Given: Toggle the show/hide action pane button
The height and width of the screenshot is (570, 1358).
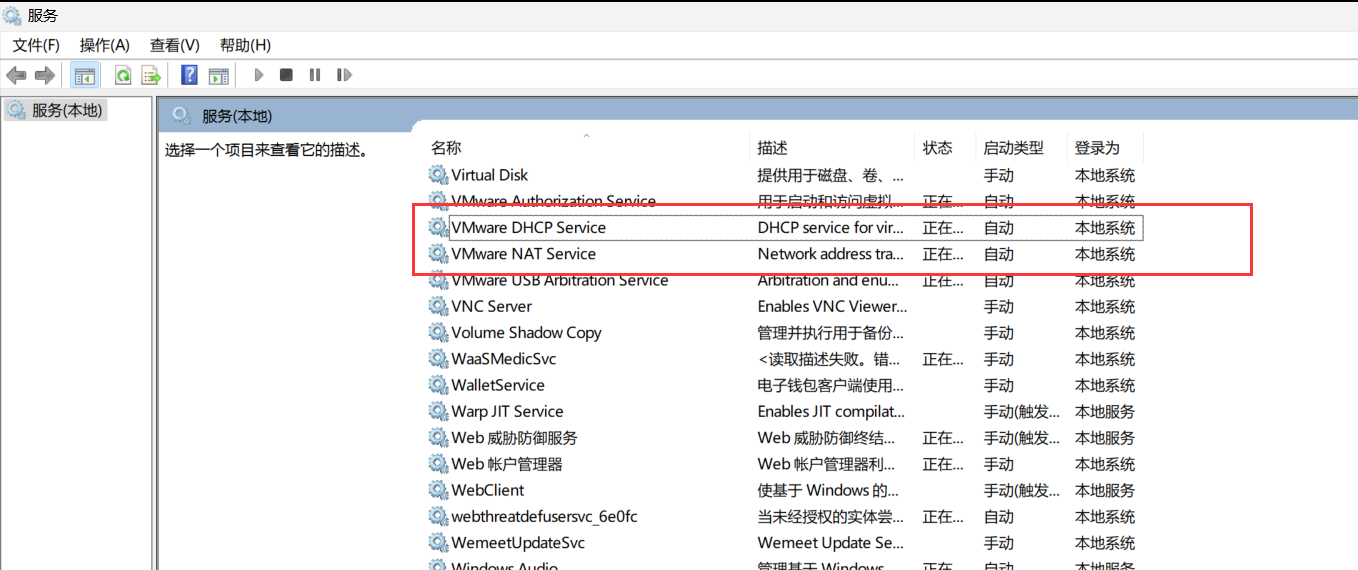Looking at the screenshot, I should (218, 75).
